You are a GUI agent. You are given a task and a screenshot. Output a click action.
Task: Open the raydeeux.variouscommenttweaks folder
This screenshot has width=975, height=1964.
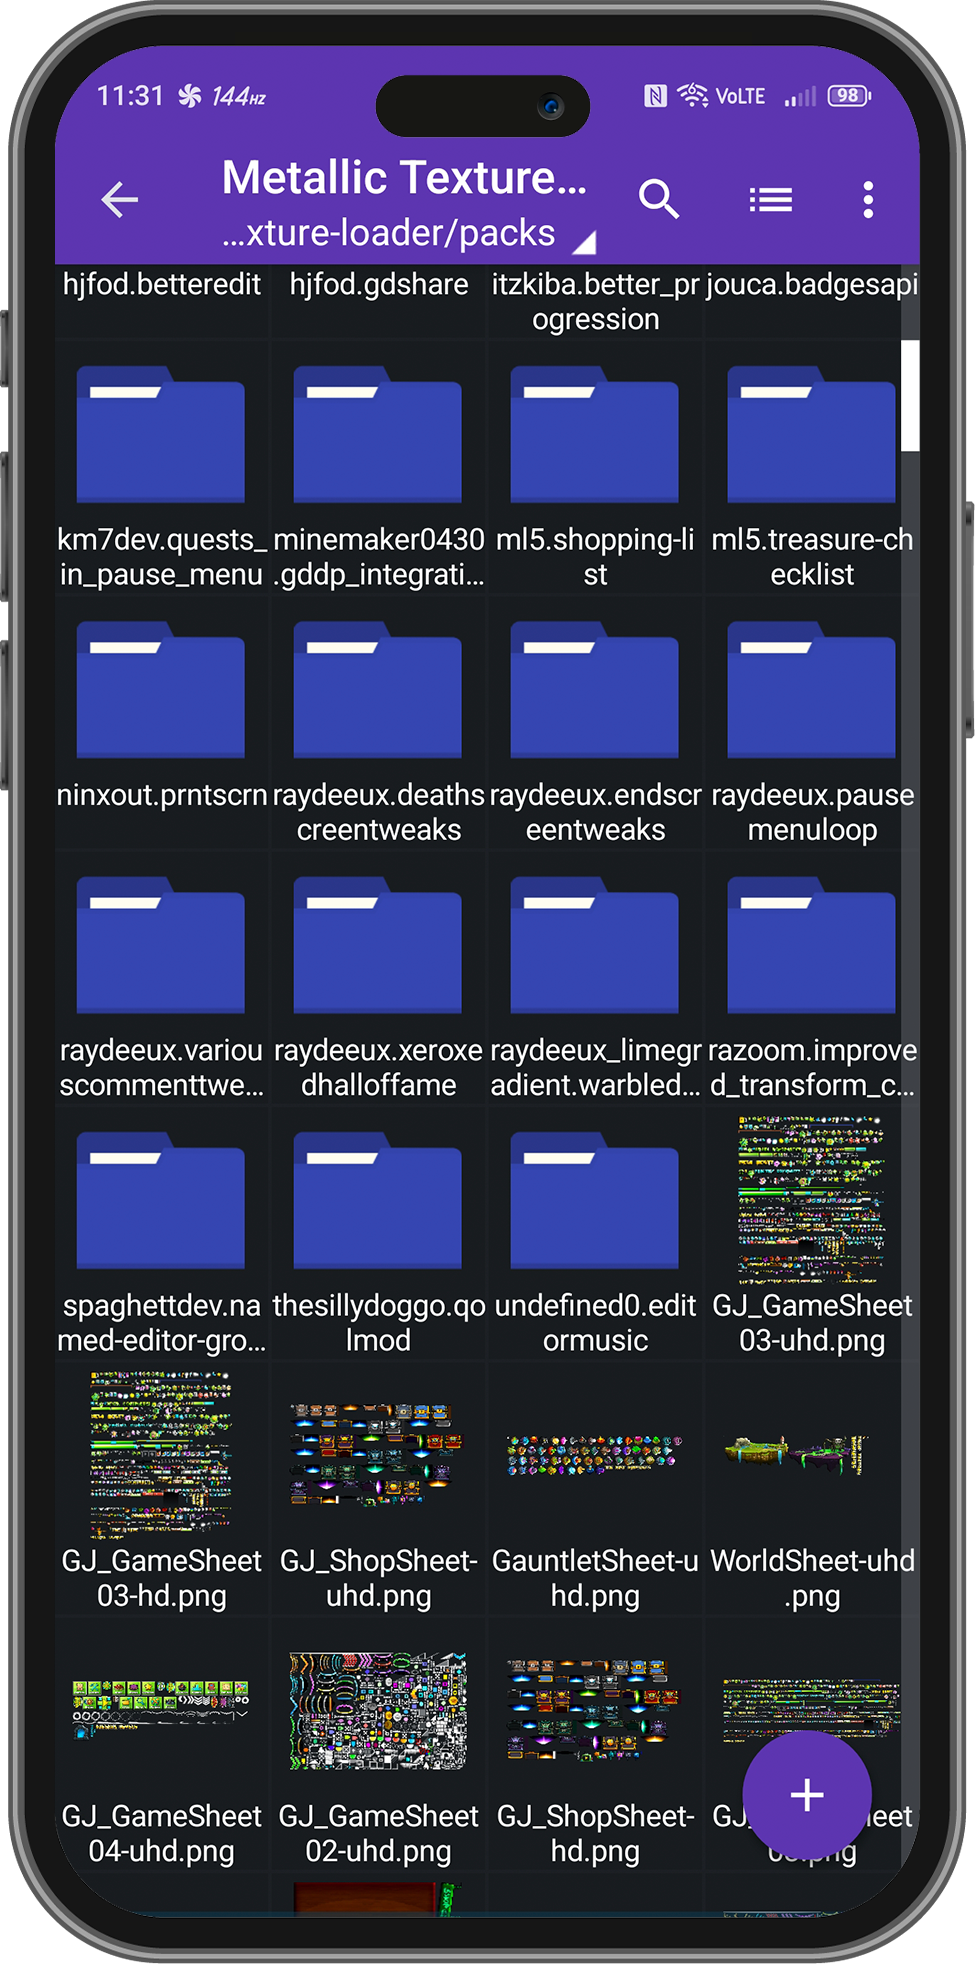[x=161, y=946]
